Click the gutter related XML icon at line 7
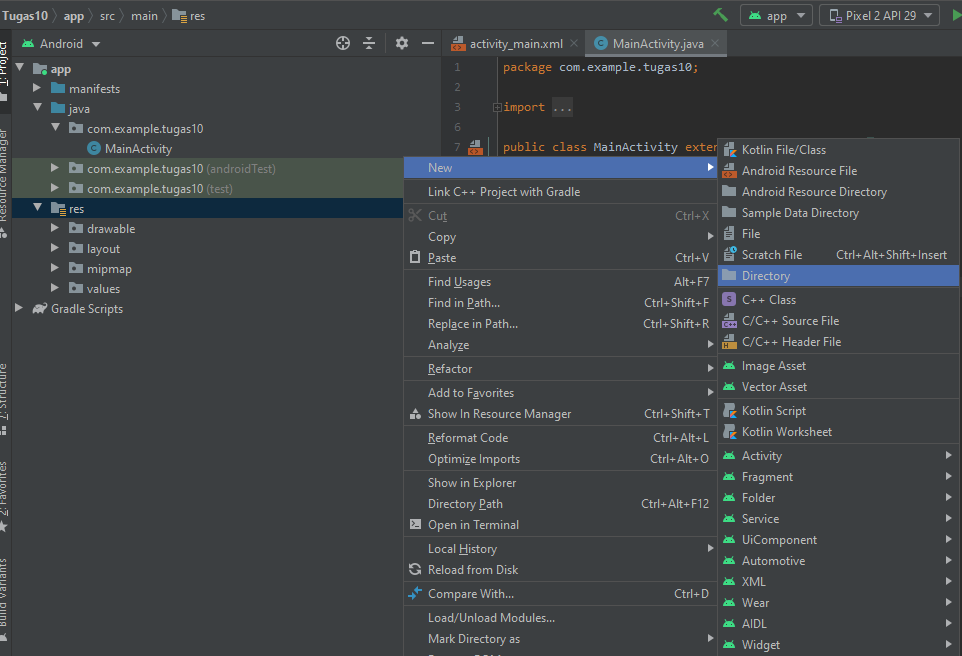Viewport: 962px width, 656px height. pos(475,147)
